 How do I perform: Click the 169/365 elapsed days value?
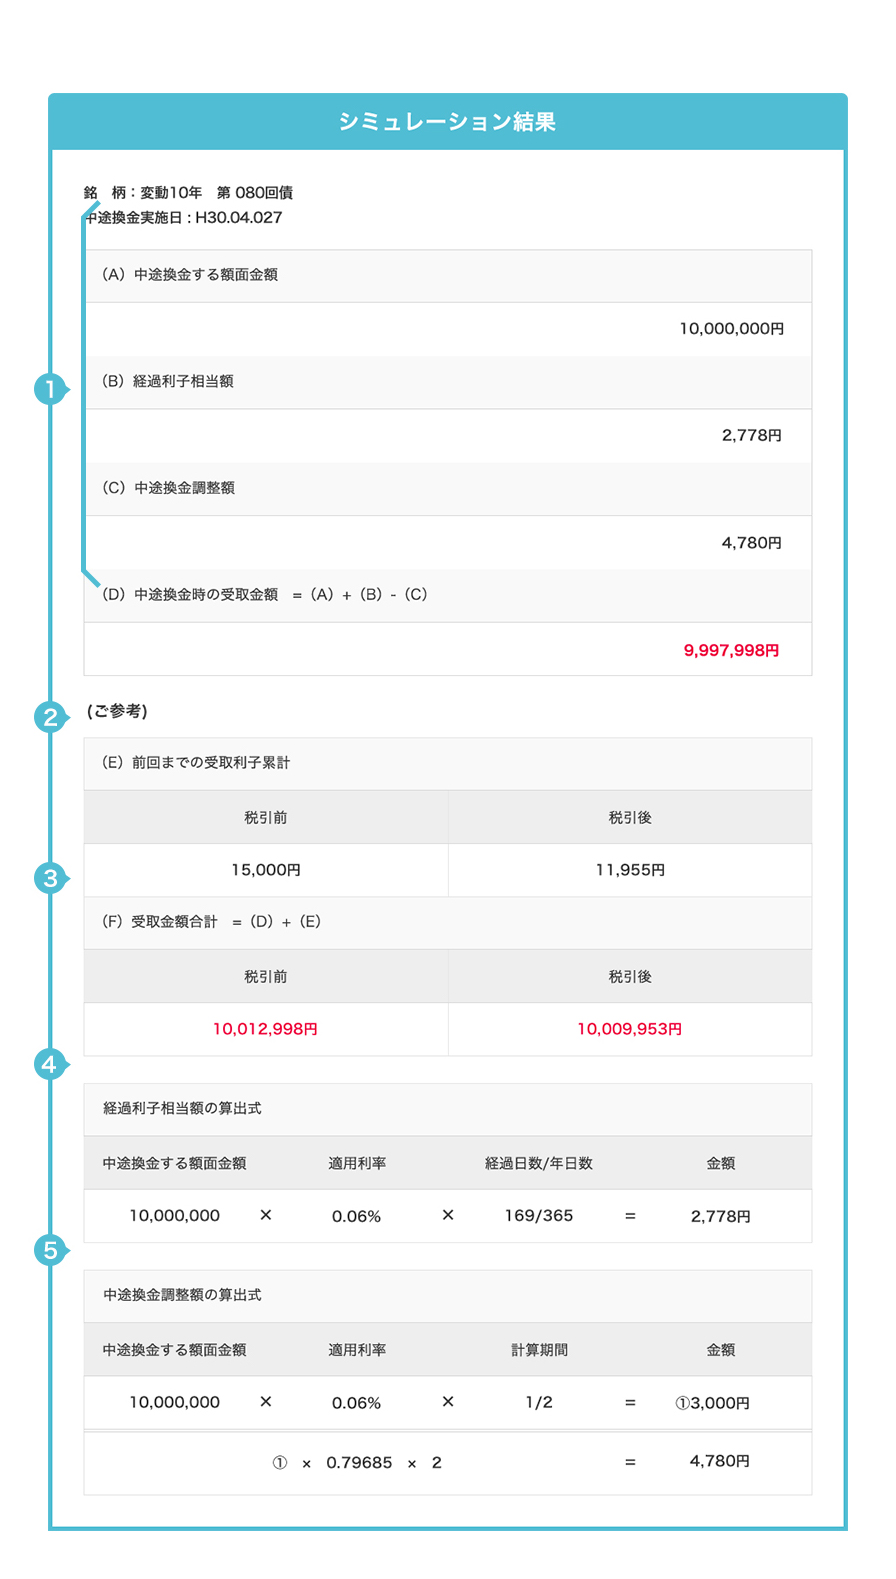(x=539, y=1216)
